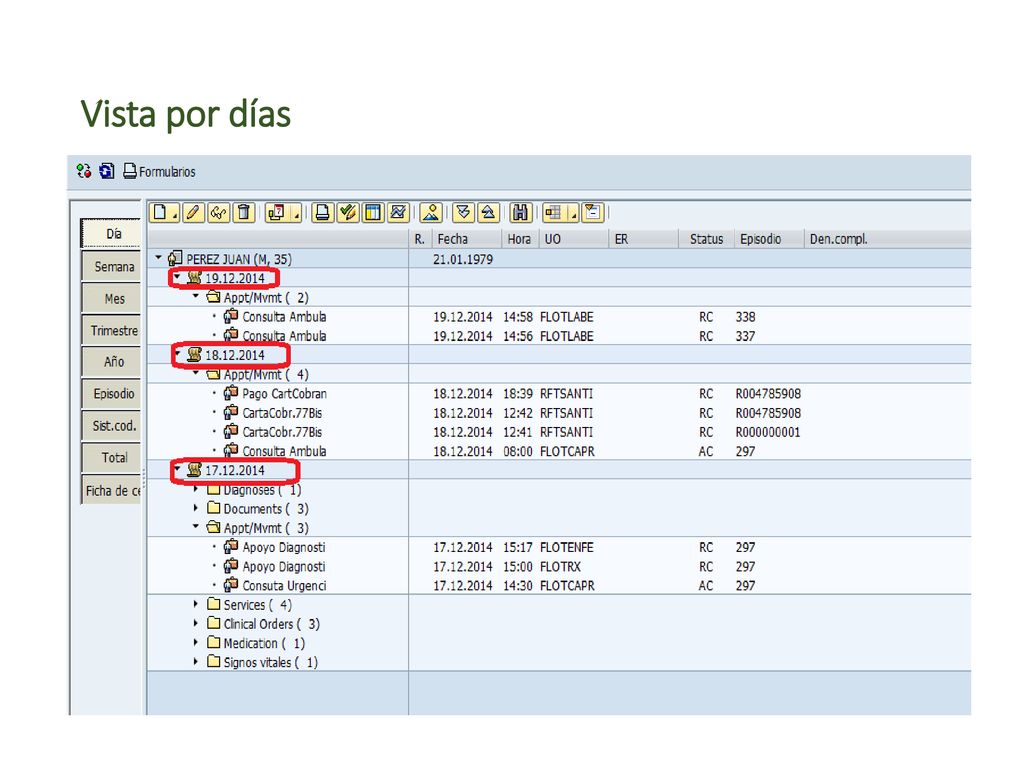Click the Collapse all double-arrow up icon

[x=488, y=212]
